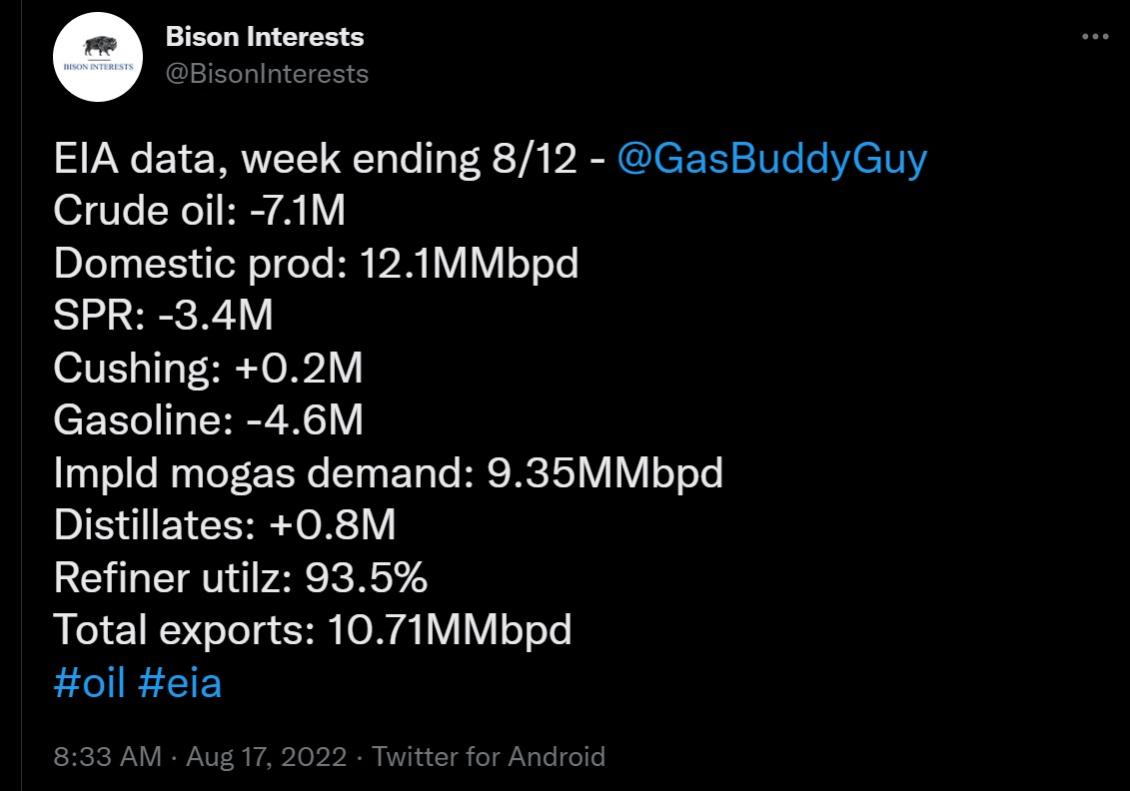Select the 'Domestic prod: 12.1MMbpd' line

pyautogui.click(x=316, y=264)
